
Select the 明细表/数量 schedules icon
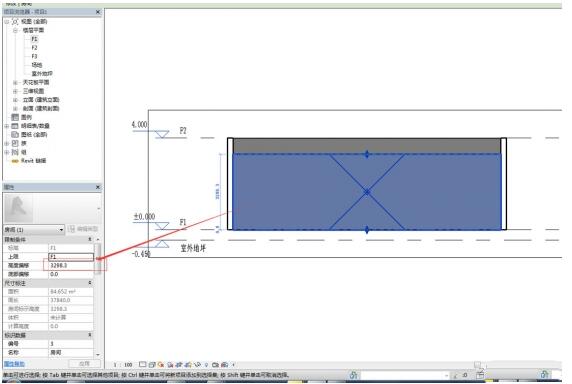[x=15, y=126]
